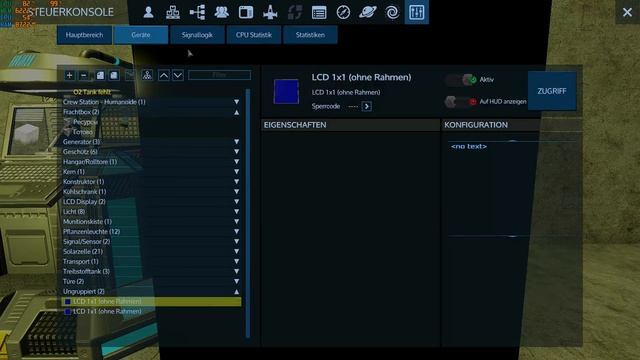Image resolution: width=640 pixels, height=360 pixels.
Task: Click the O2 Tank fehlt warning text
Action: (92, 92)
